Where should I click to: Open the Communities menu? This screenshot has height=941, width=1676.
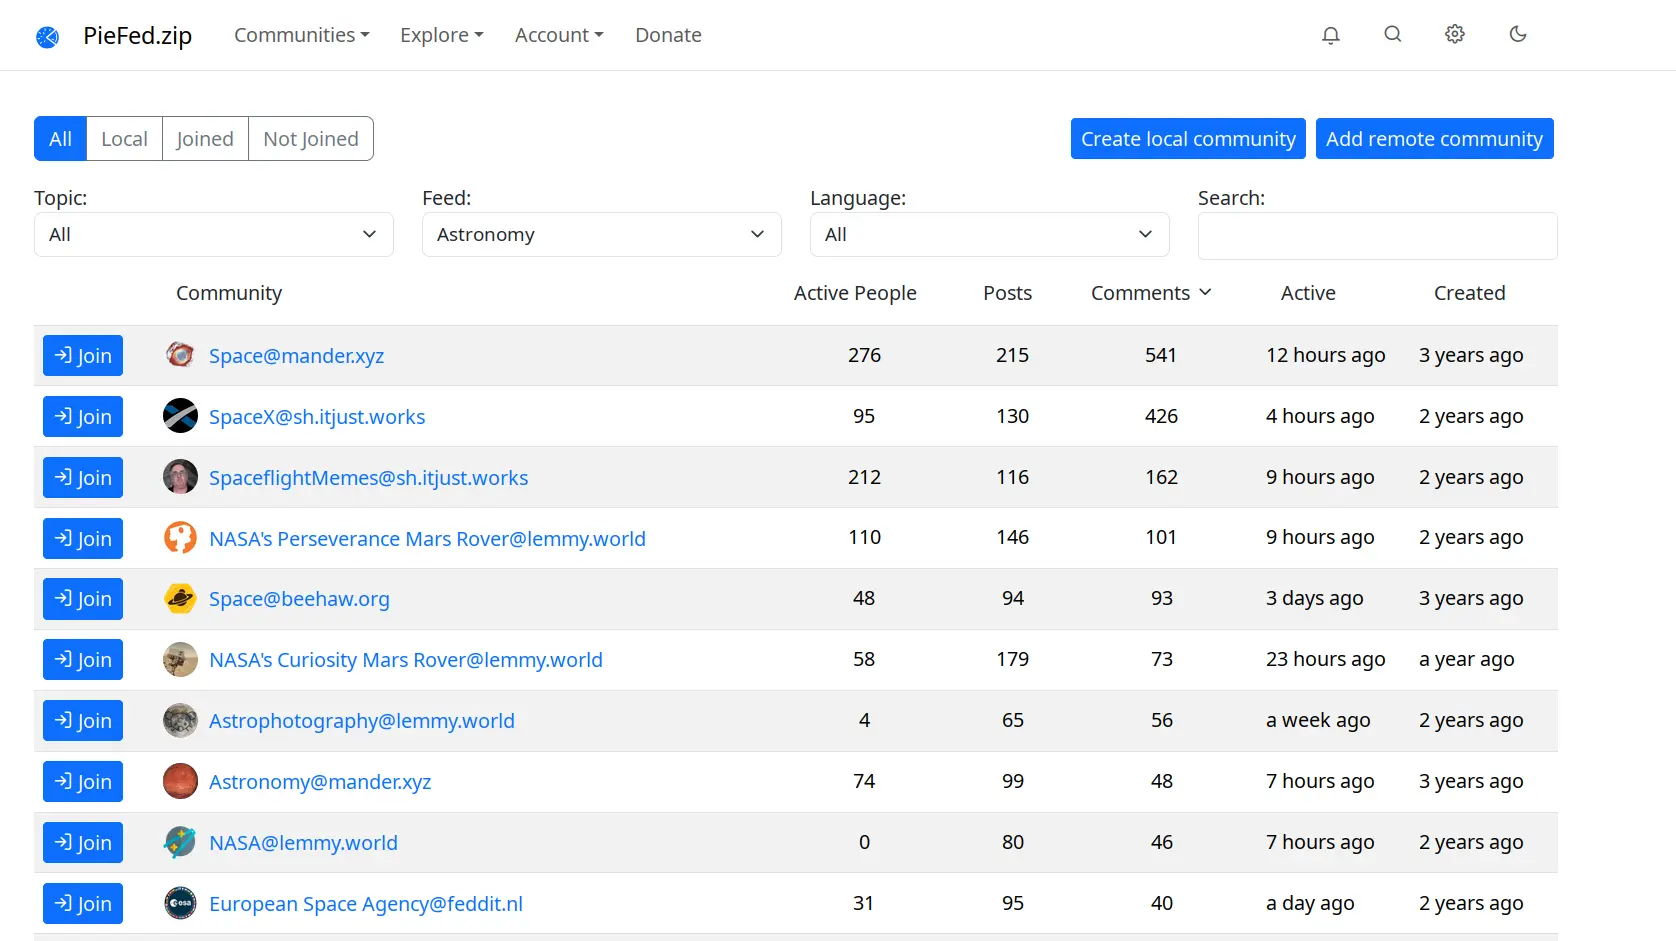tap(301, 35)
